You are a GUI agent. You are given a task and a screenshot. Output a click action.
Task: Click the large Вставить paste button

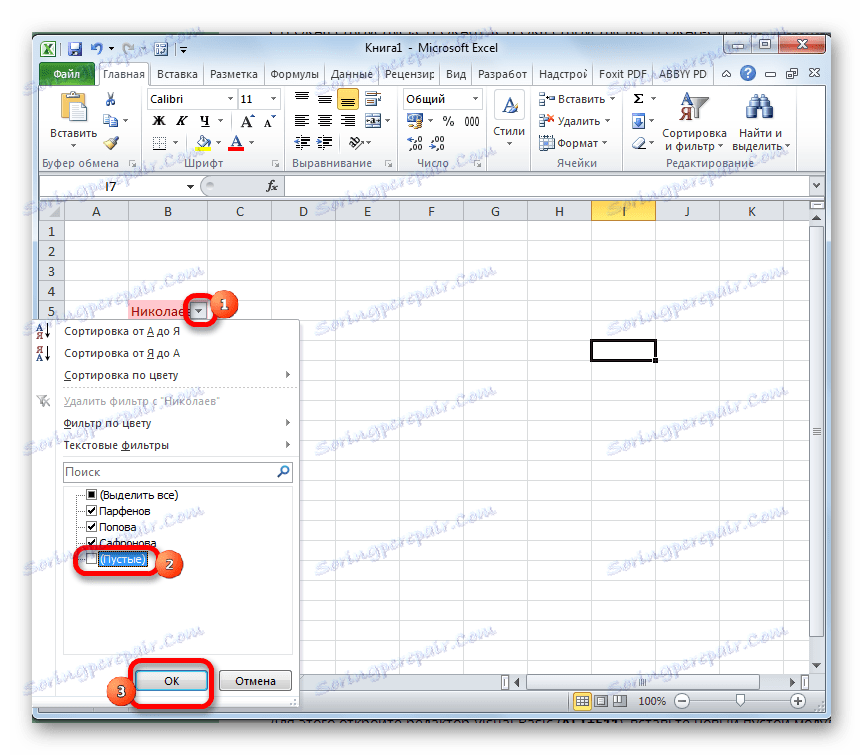[73, 120]
